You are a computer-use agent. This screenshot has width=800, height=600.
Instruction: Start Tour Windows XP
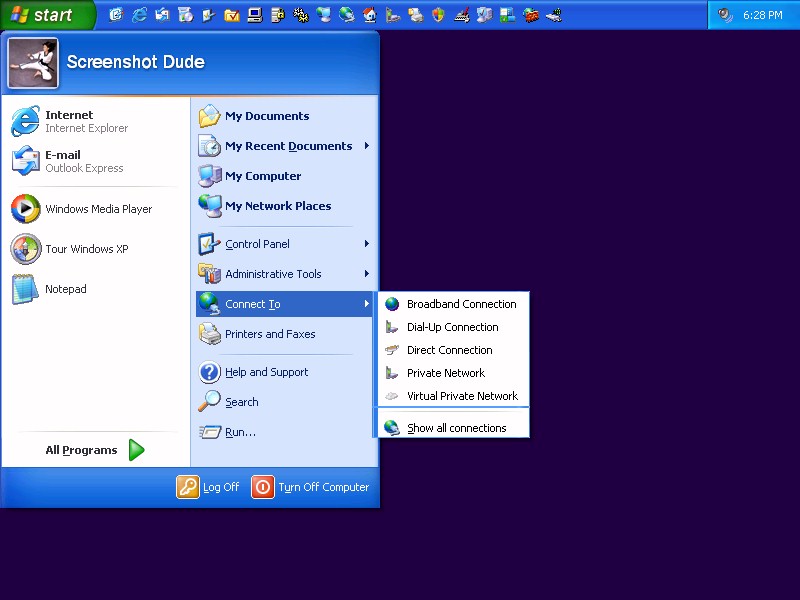point(70,249)
